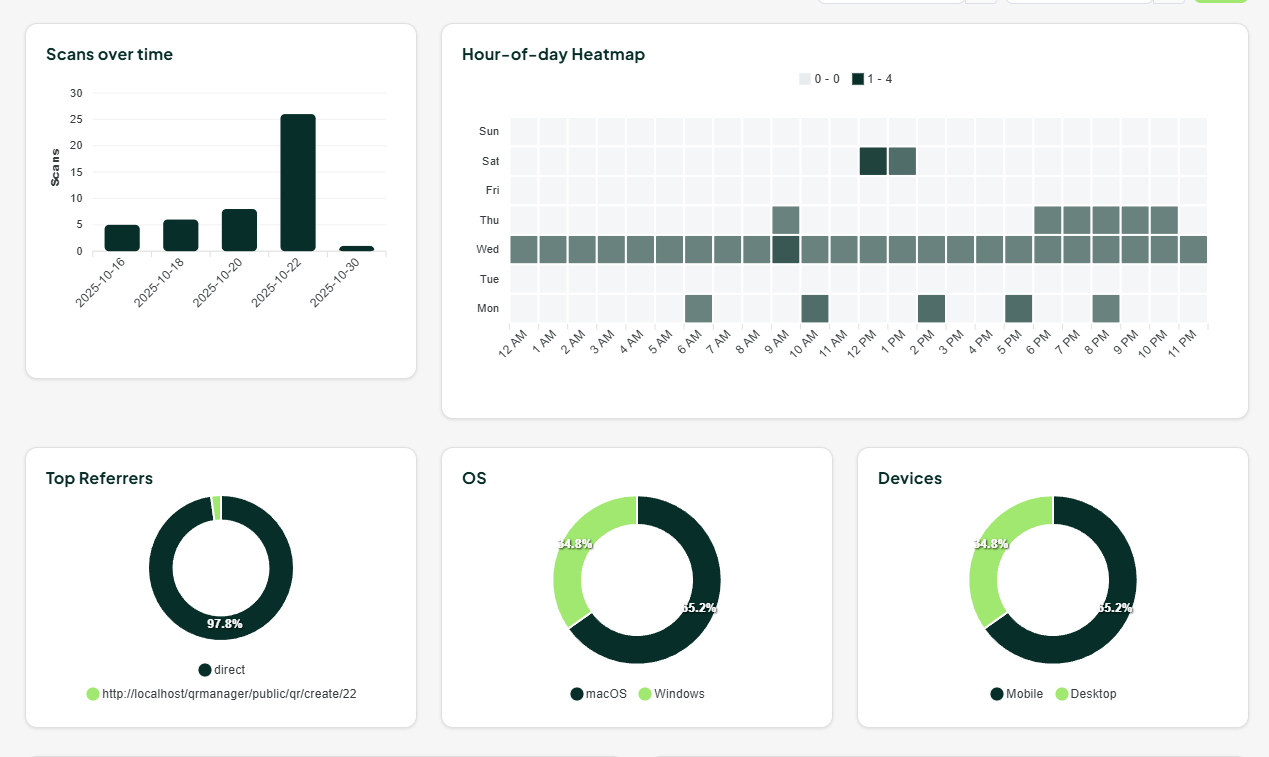Click the direct legend dot under Top Referrers
This screenshot has height=757, width=1269.
[x=203, y=670]
